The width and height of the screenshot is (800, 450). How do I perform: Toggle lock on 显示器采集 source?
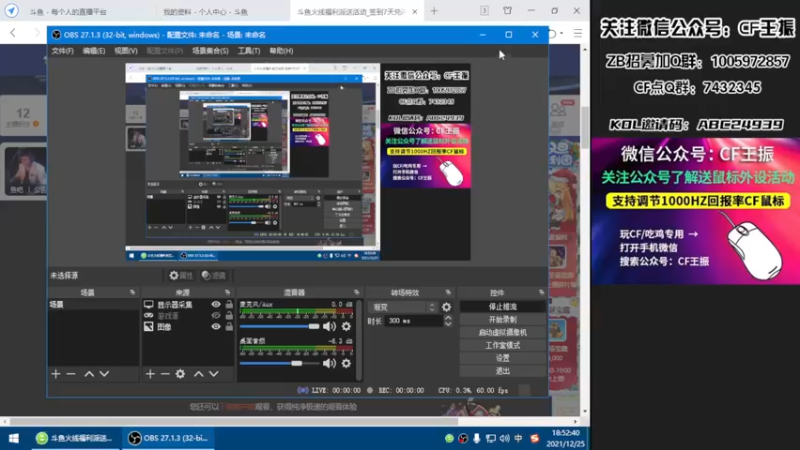pyautogui.click(x=229, y=305)
